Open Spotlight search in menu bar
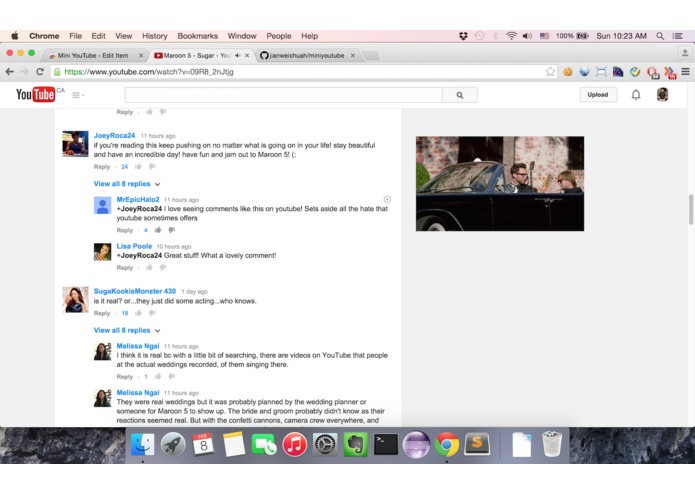695x494 pixels. pyautogui.click(x=660, y=36)
